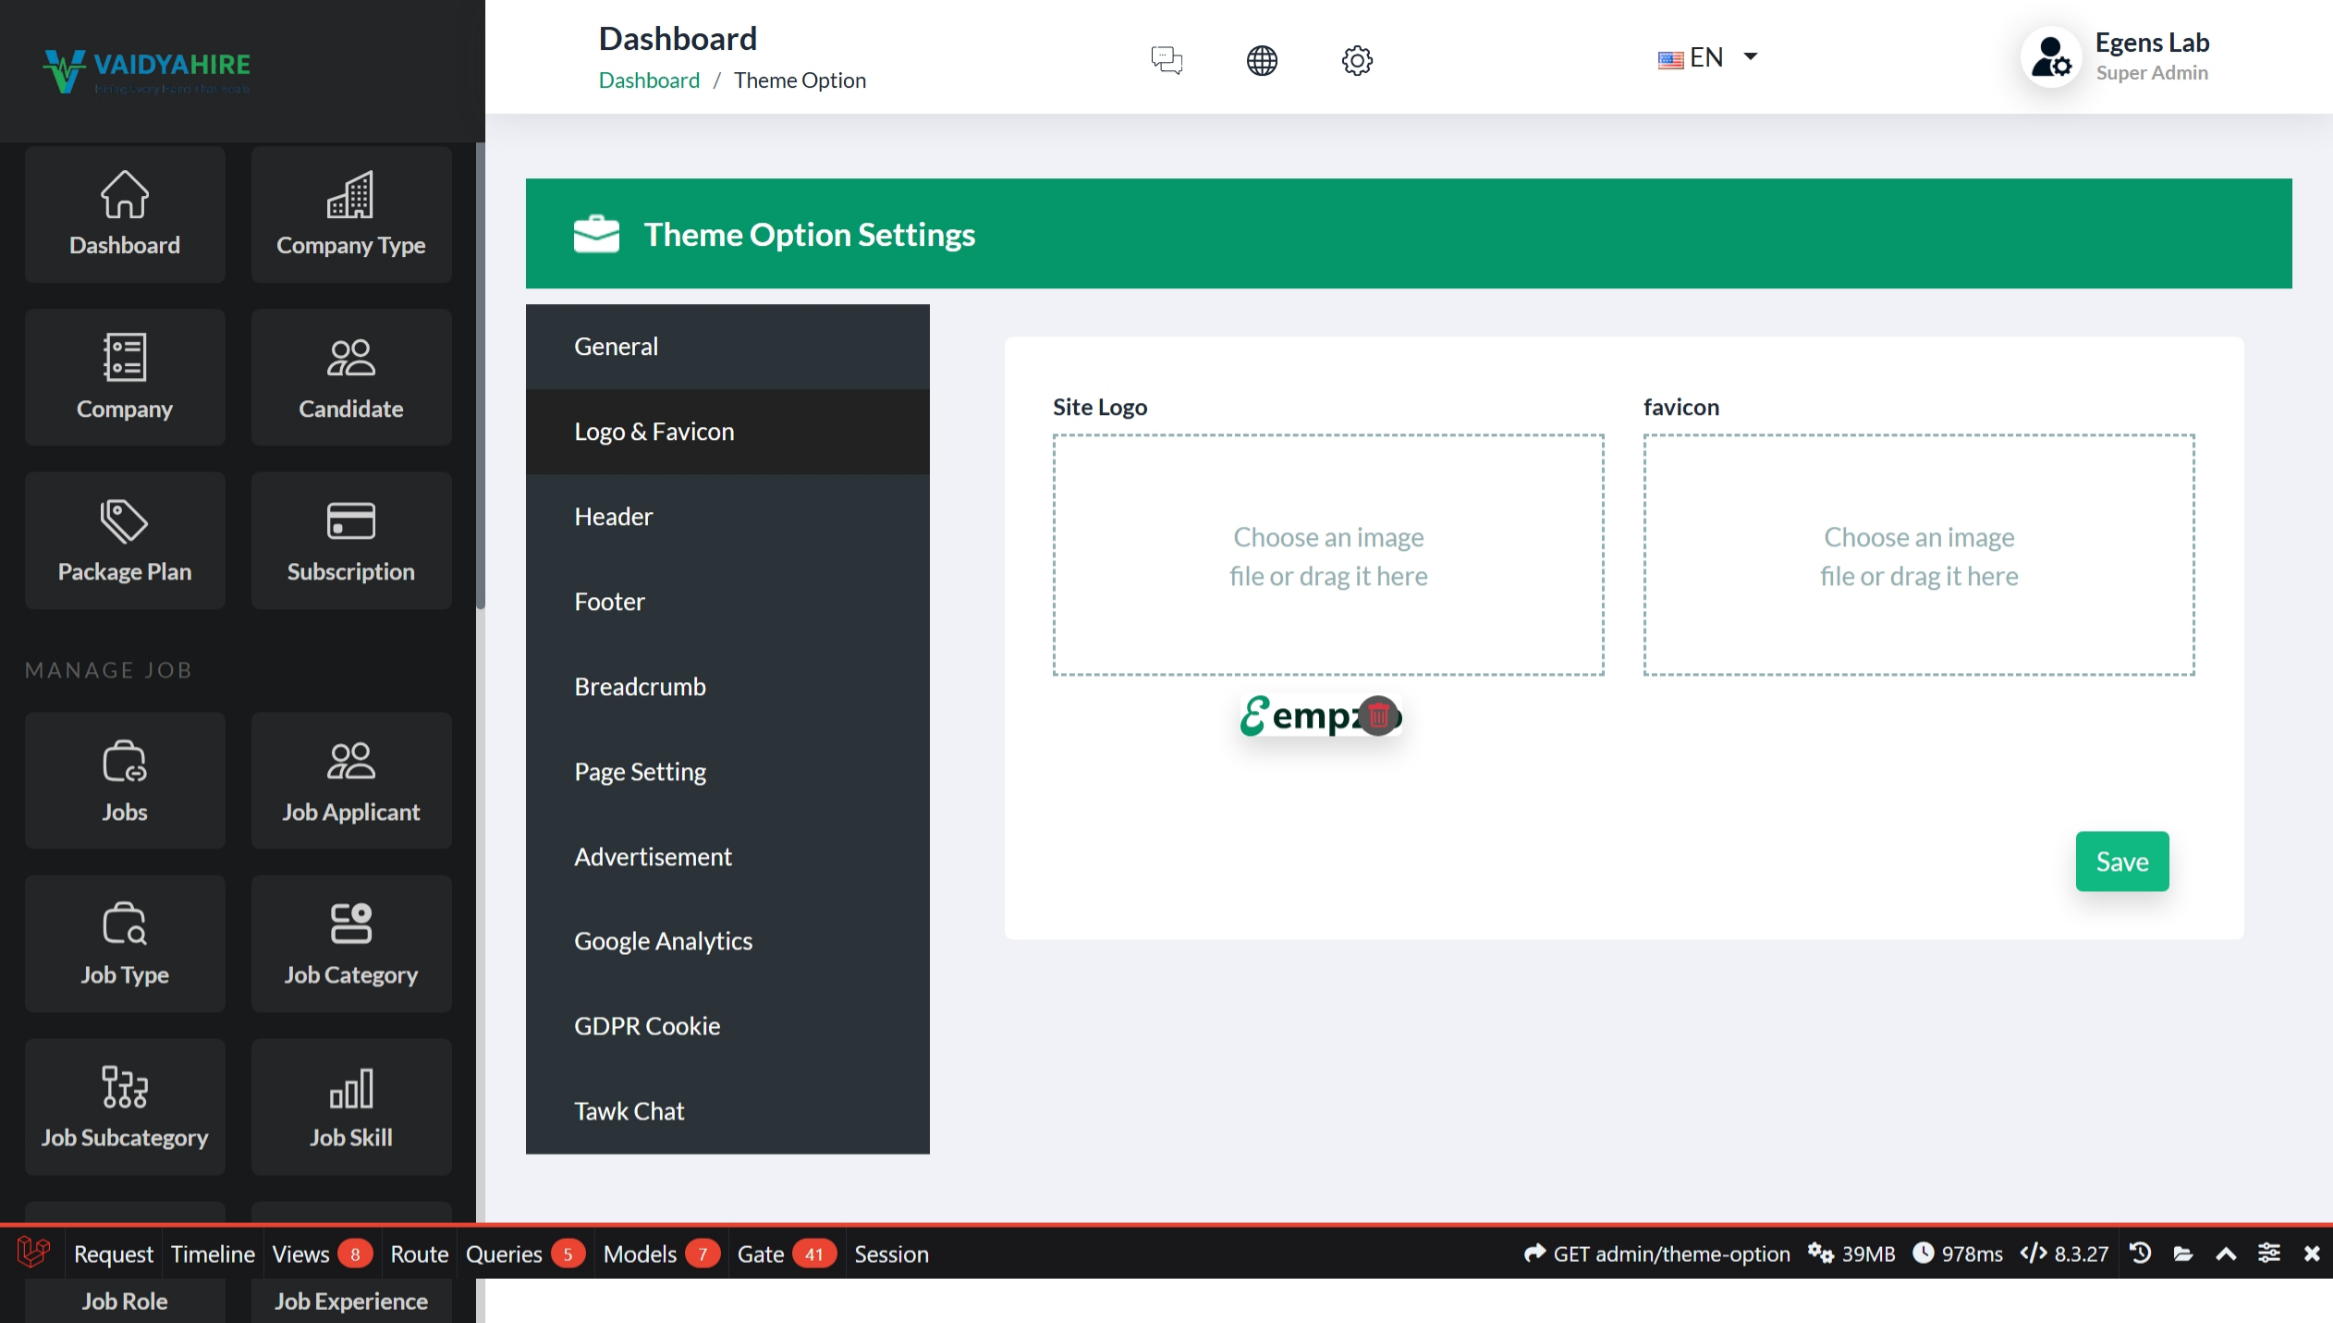
Task: Click the Dashboard breadcrumb link
Action: [649, 80]
